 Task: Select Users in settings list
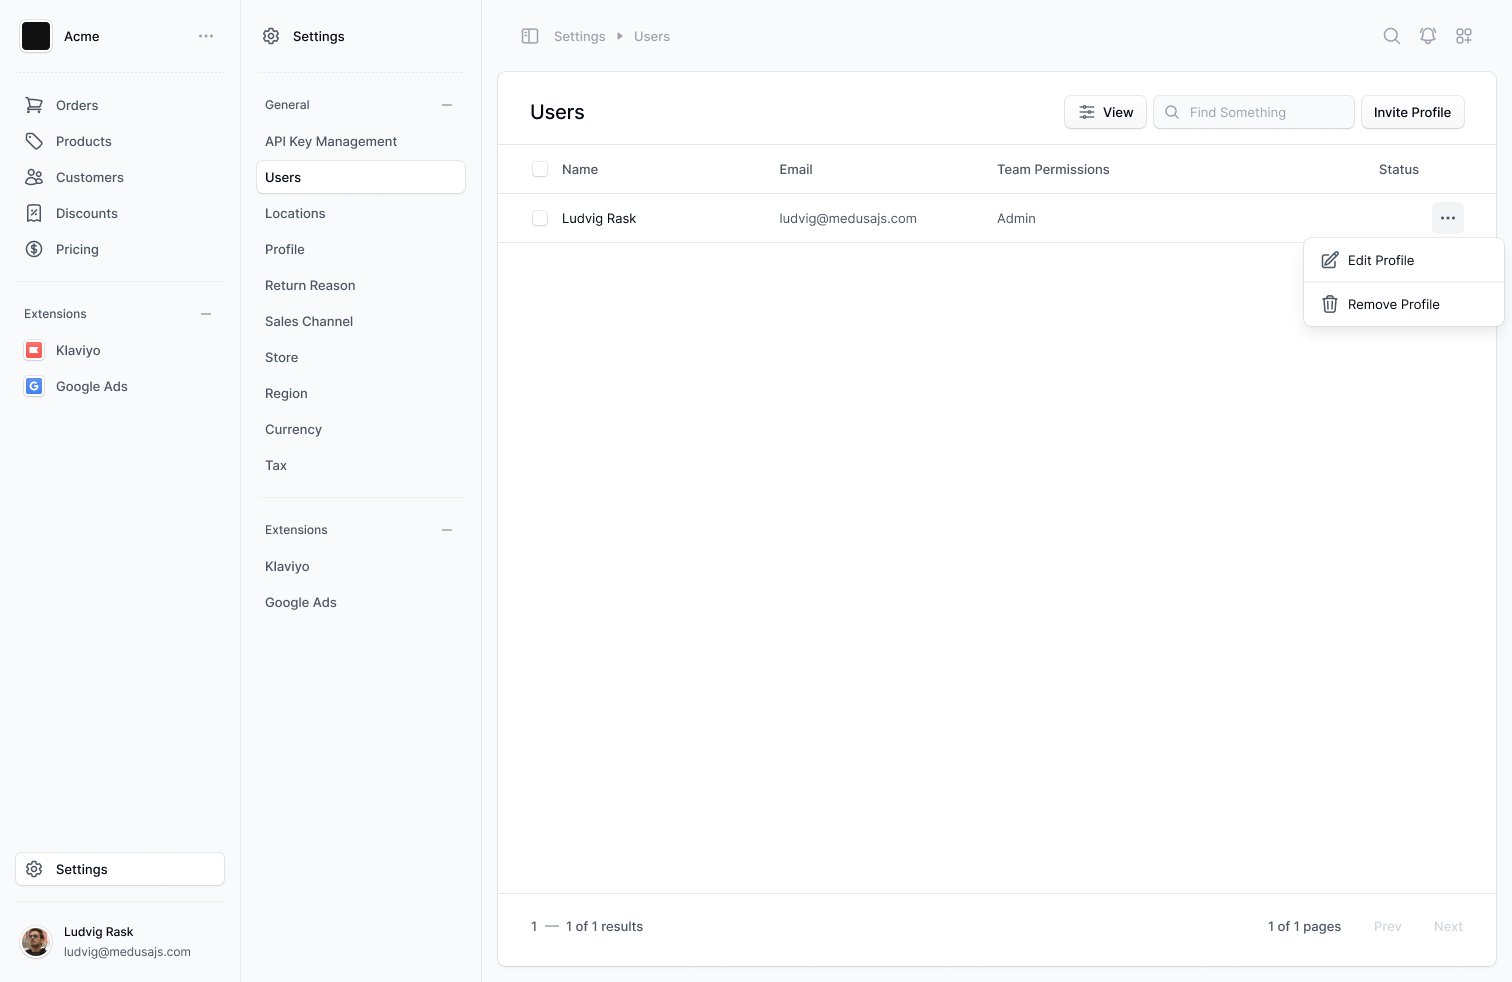361,177
